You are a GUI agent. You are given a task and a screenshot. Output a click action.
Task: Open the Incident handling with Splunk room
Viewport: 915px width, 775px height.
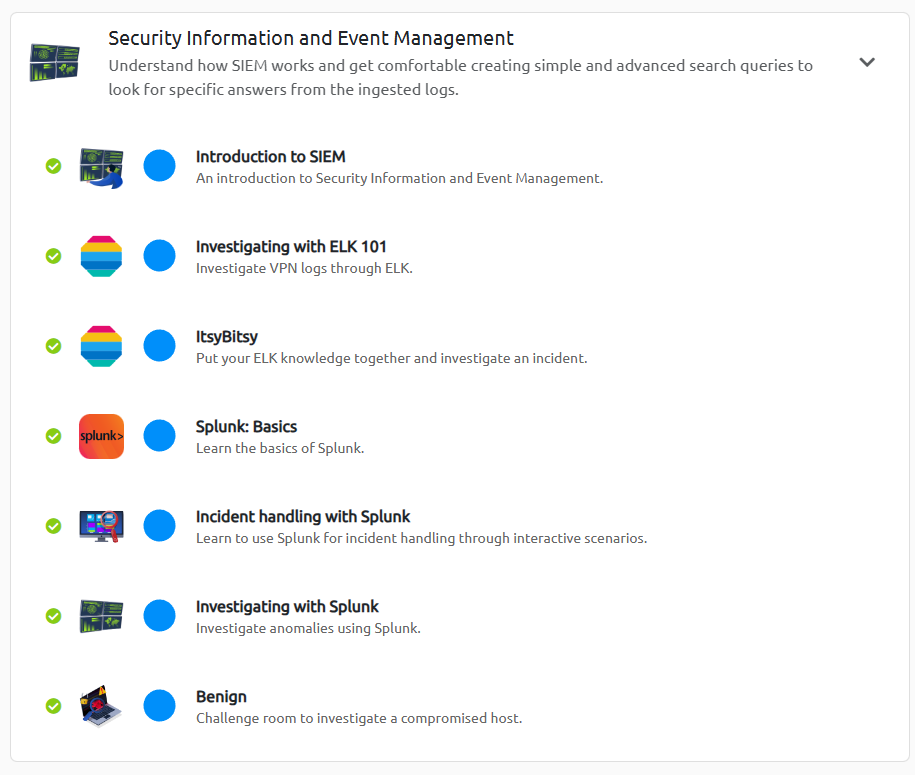(x=303, y=516)
